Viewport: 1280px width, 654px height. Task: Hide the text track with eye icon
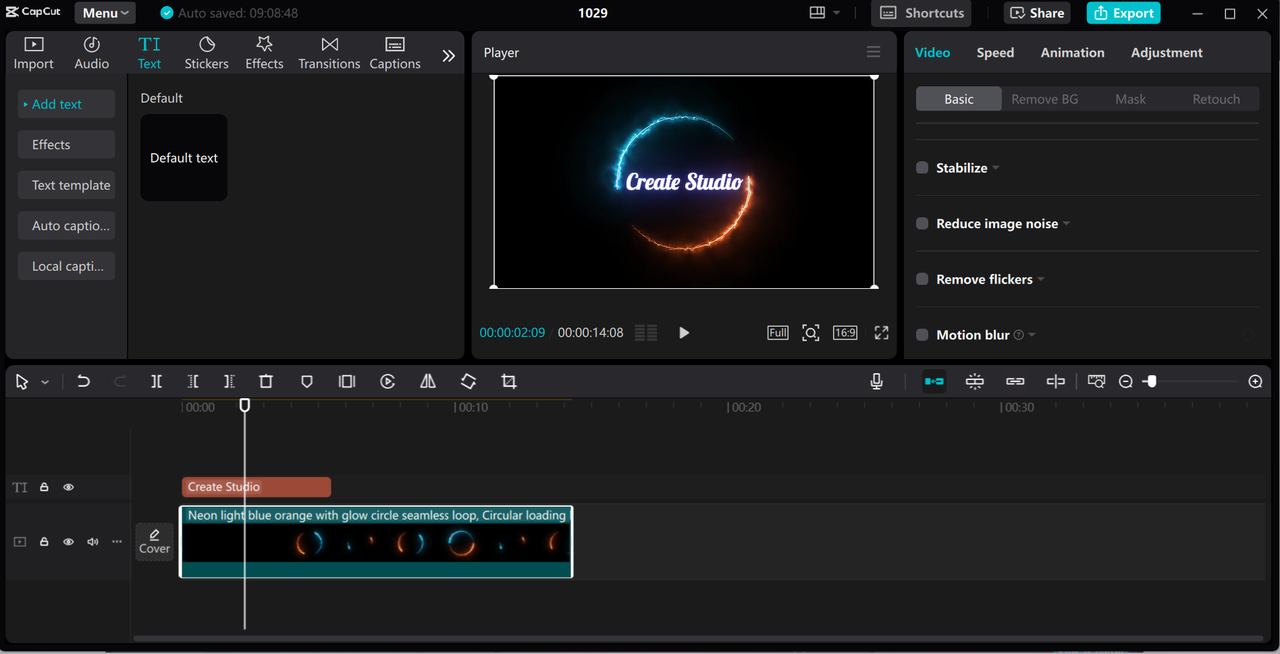pyautogui.click(x=69, y=487)
